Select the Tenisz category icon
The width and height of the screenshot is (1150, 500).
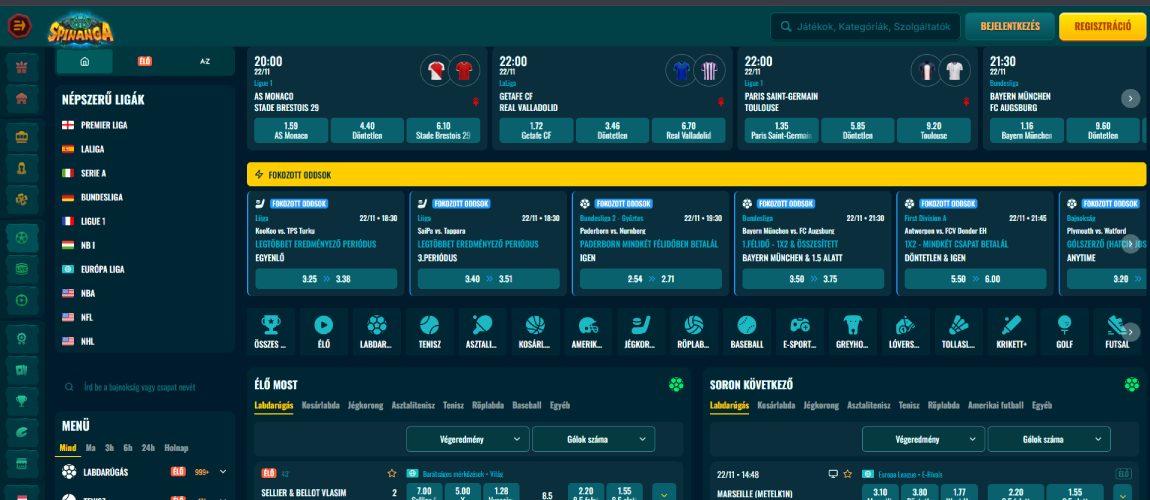click(x=429, y=331)
